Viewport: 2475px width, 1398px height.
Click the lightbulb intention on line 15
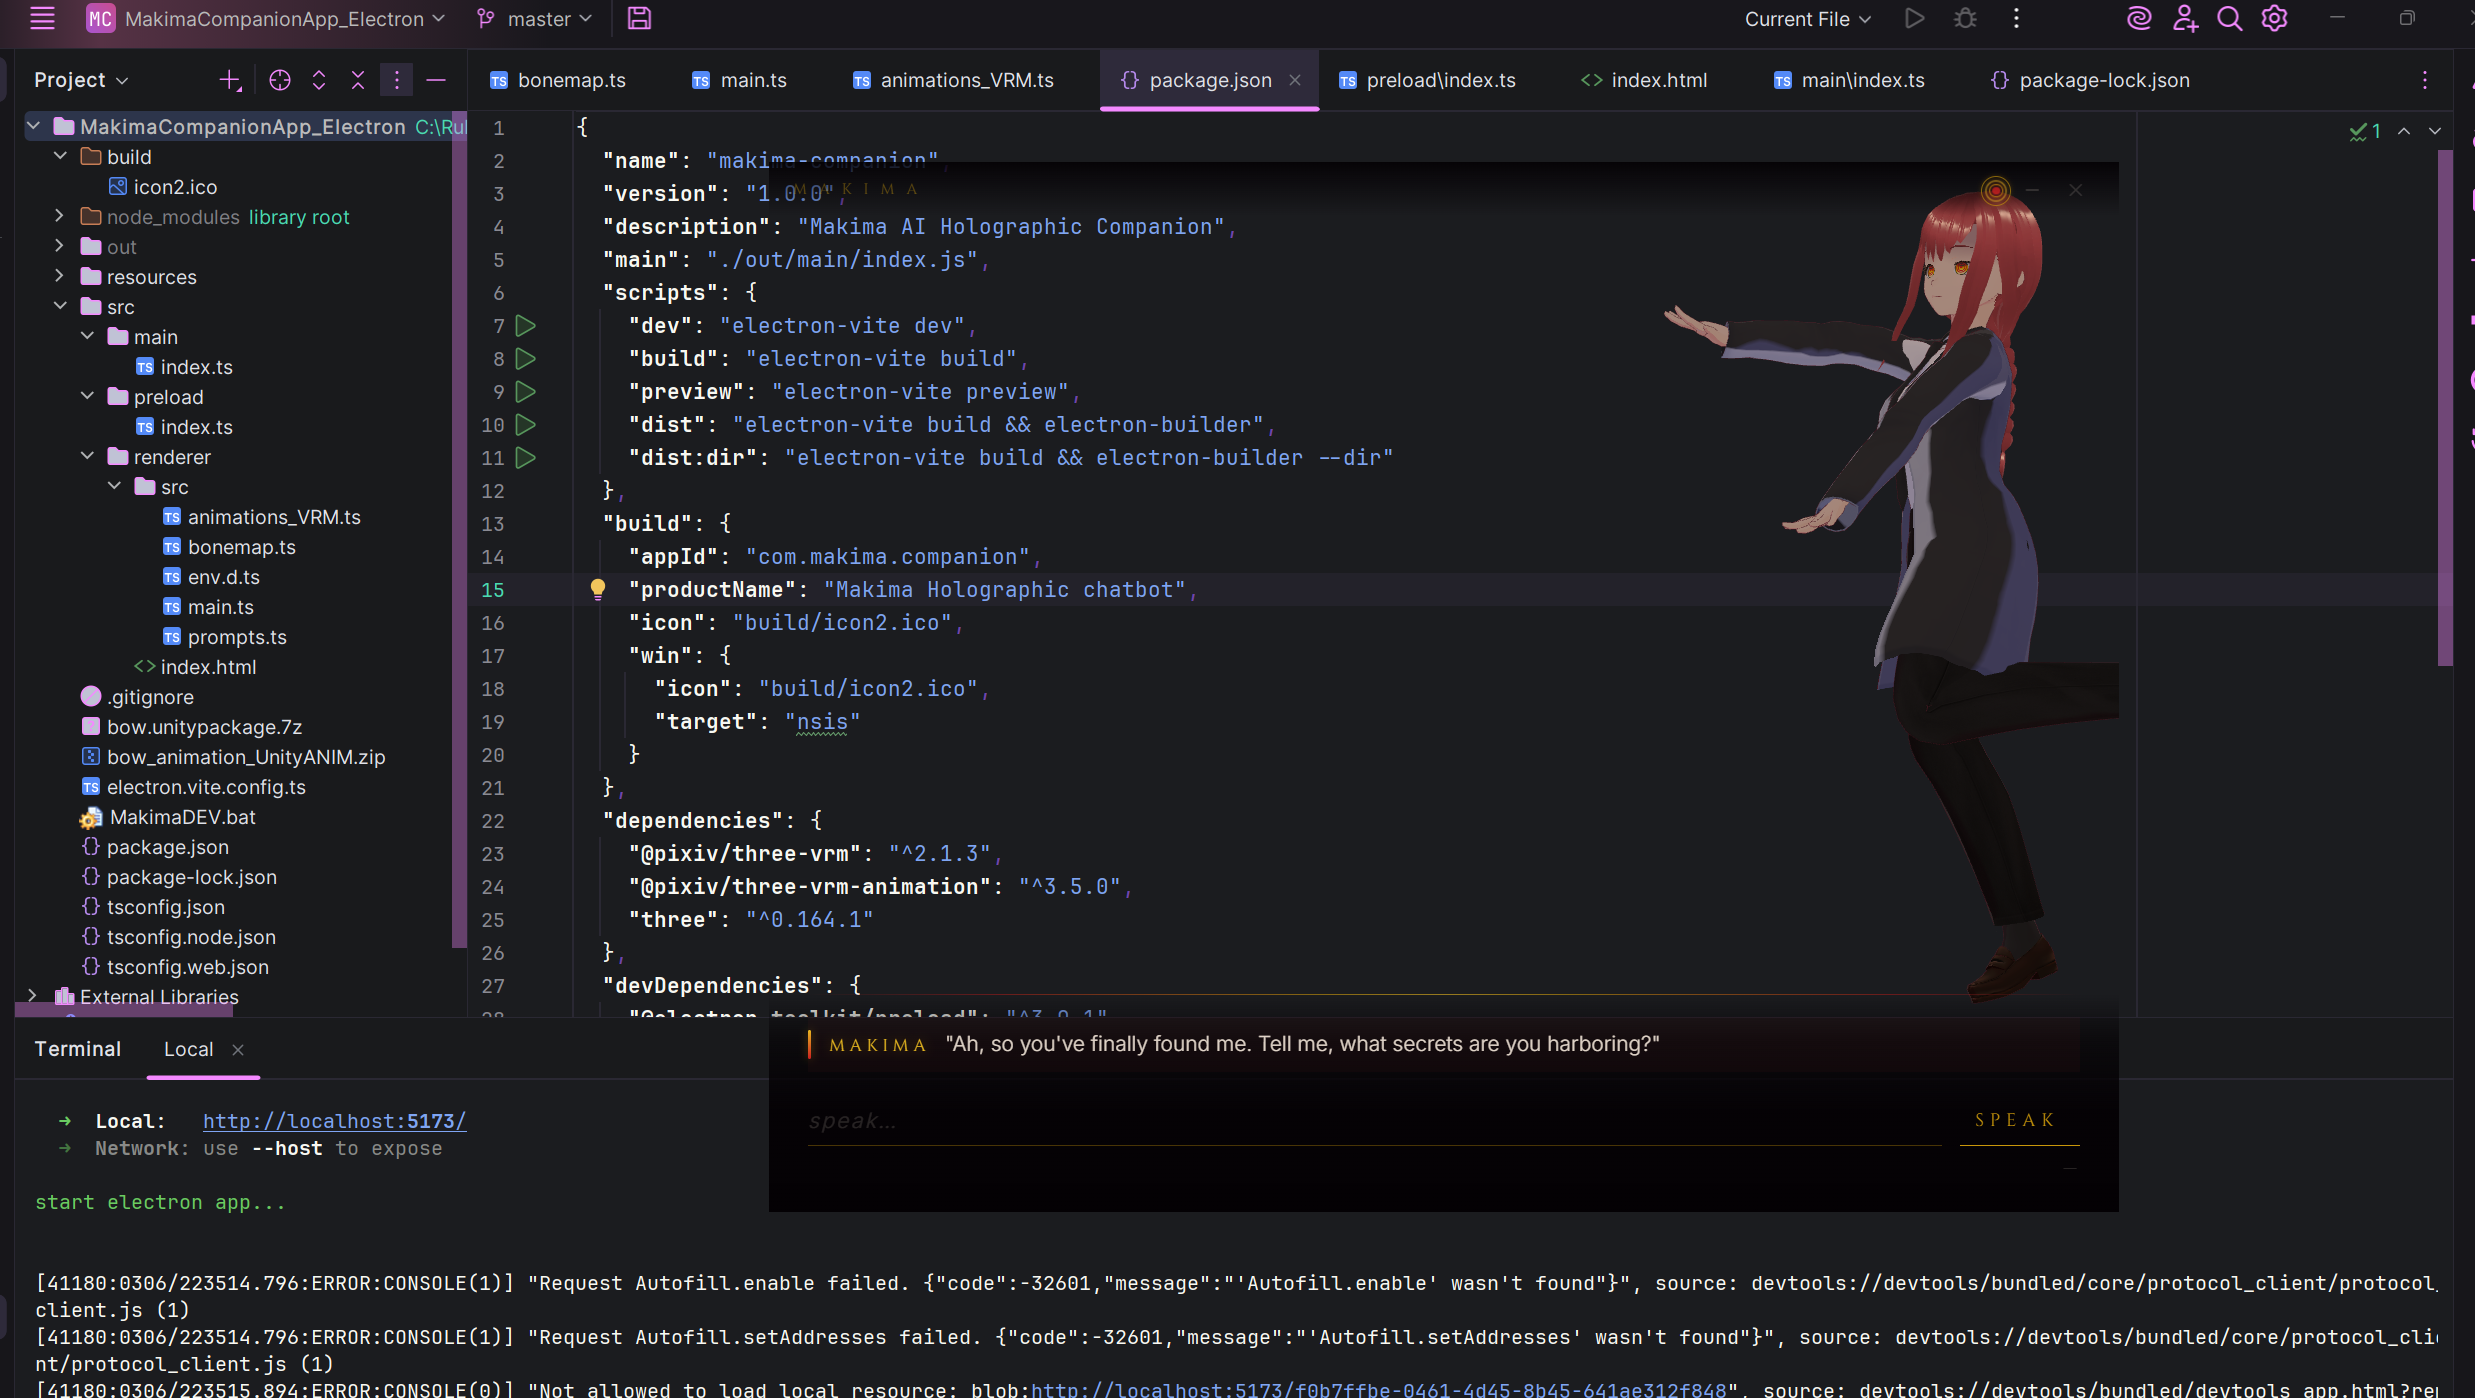tap(598, 589)
